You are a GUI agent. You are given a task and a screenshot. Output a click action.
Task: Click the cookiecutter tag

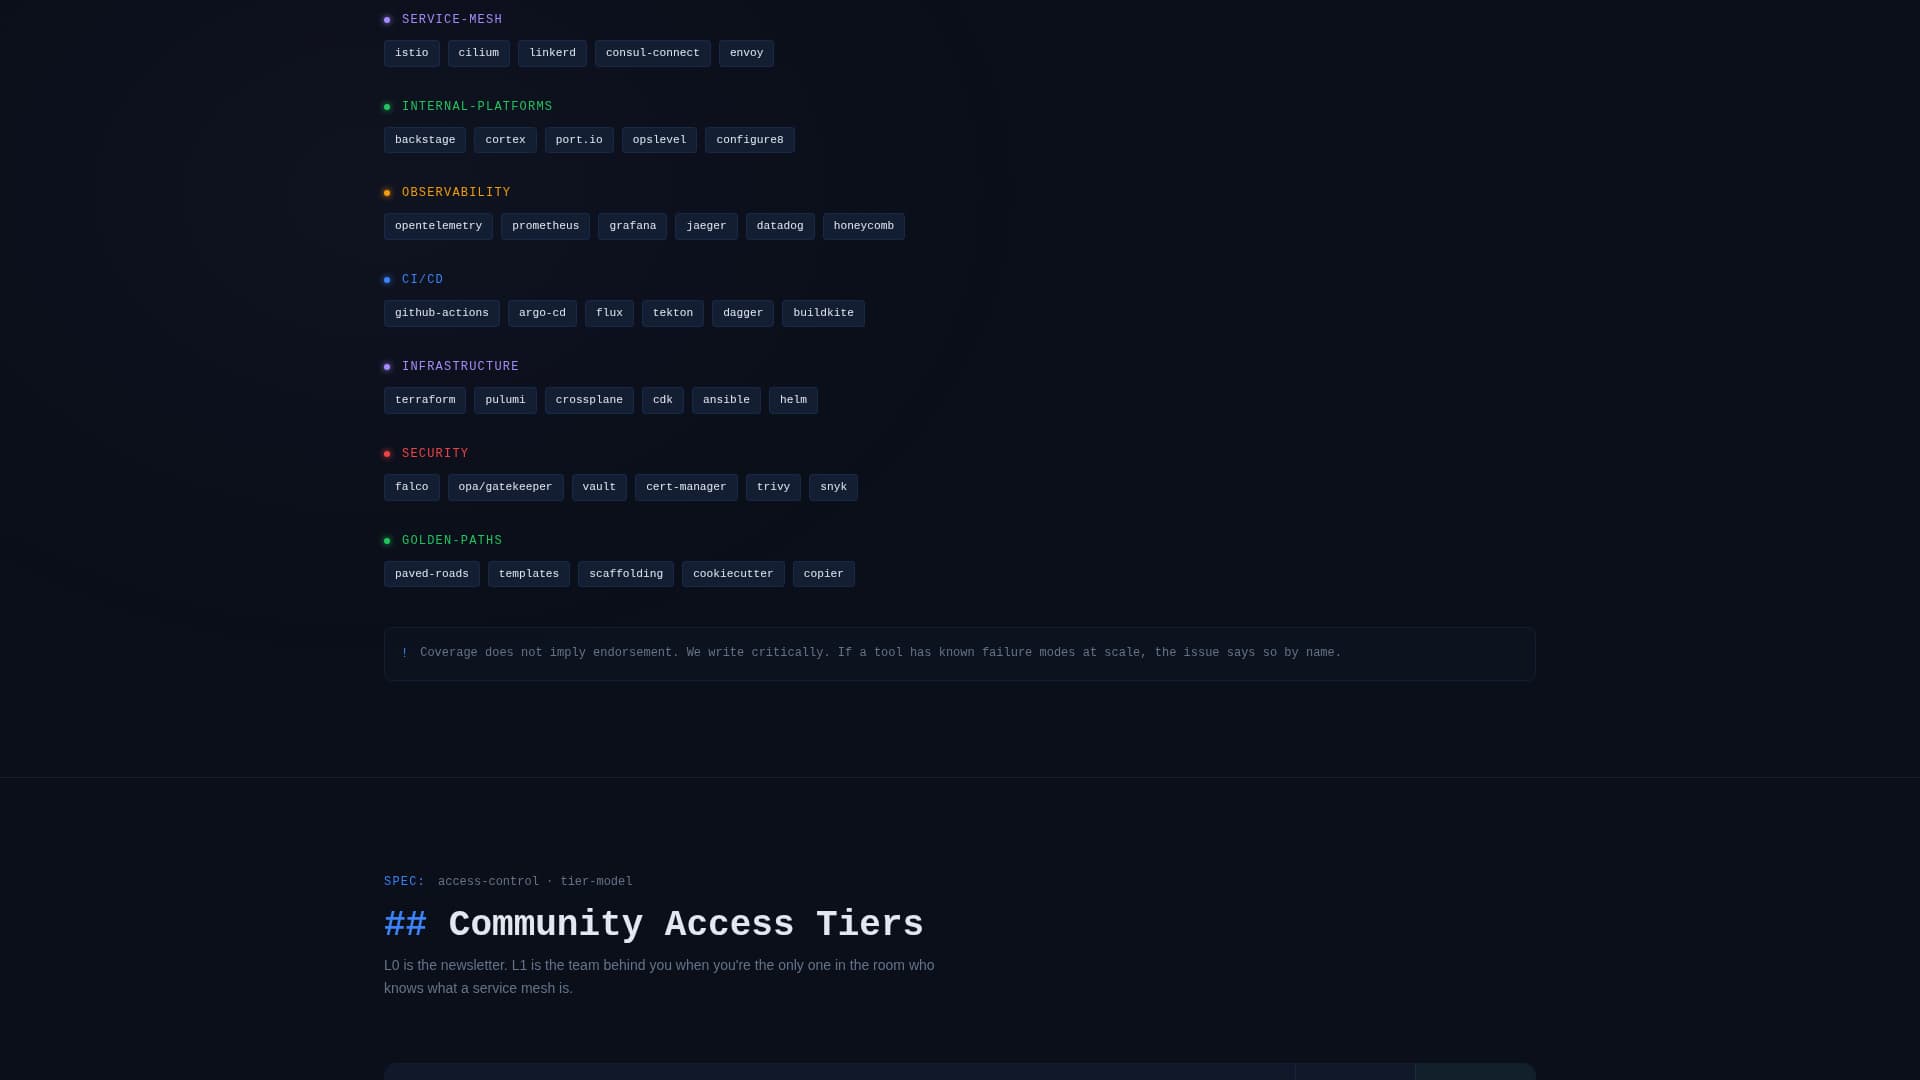click(x=733, y=574)
